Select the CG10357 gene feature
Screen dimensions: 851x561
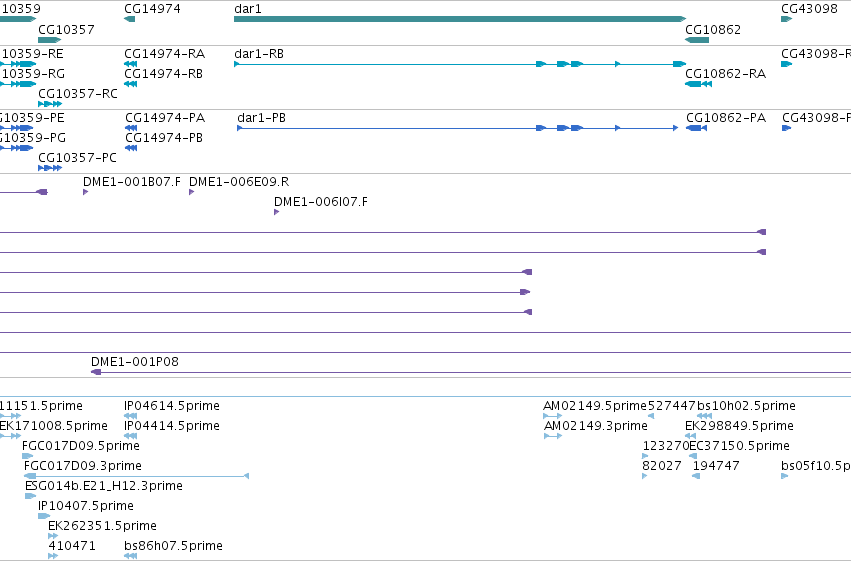(x=49, y=40)
